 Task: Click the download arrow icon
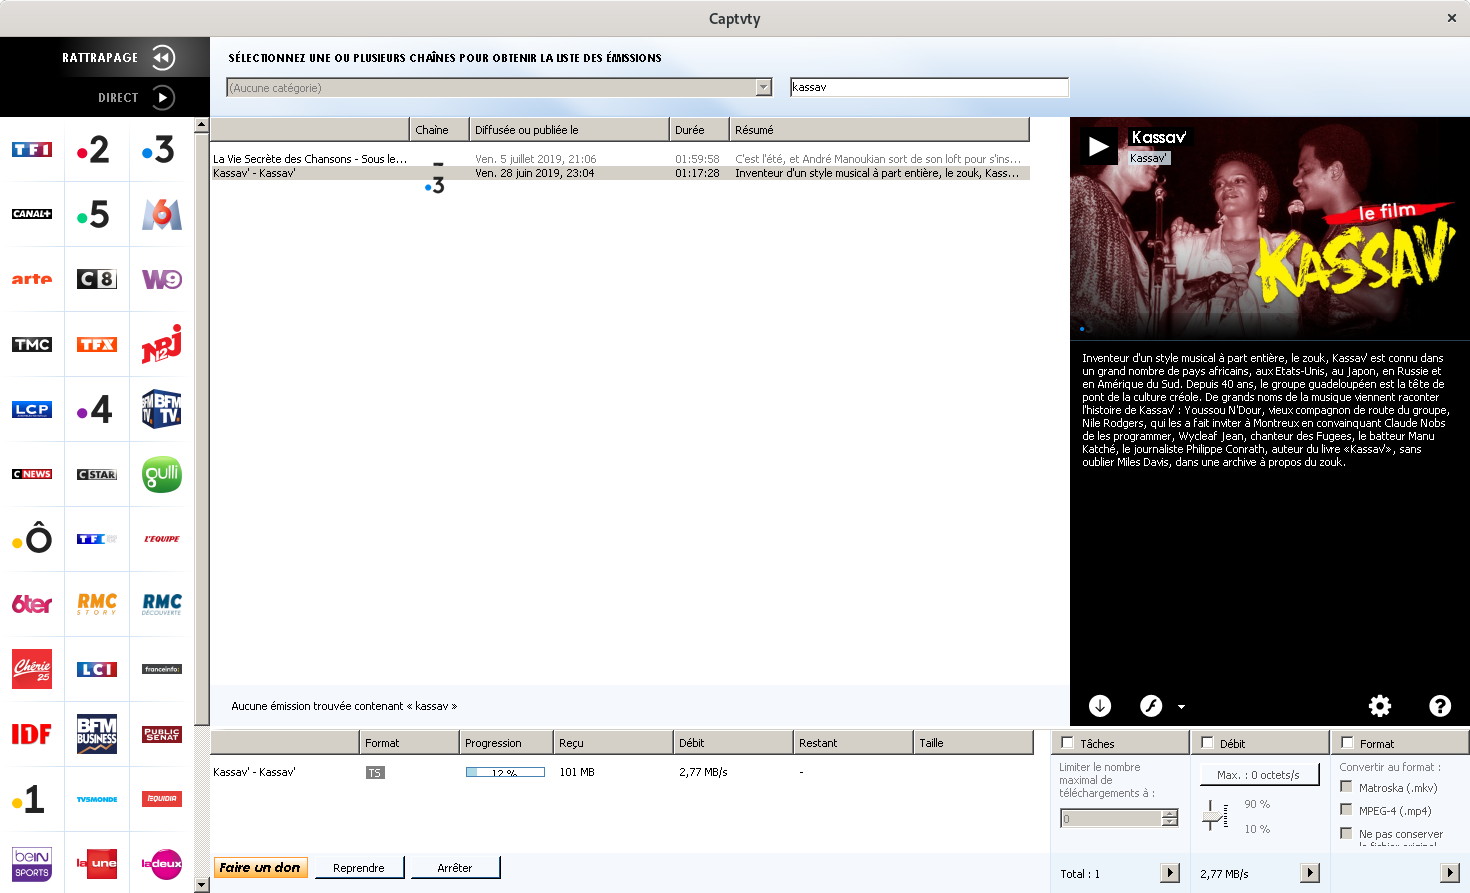click(1100, 706)
